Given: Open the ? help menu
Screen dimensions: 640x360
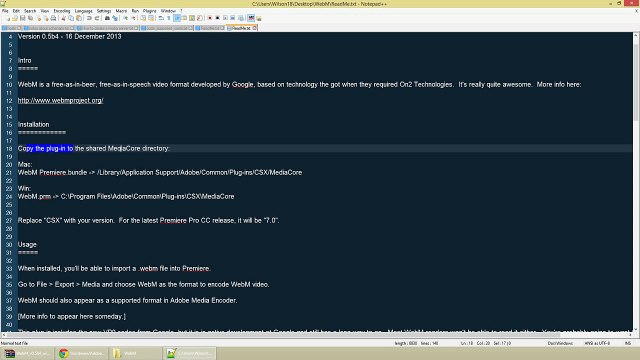Looking at the screenshot, I should tap(181, 11).
